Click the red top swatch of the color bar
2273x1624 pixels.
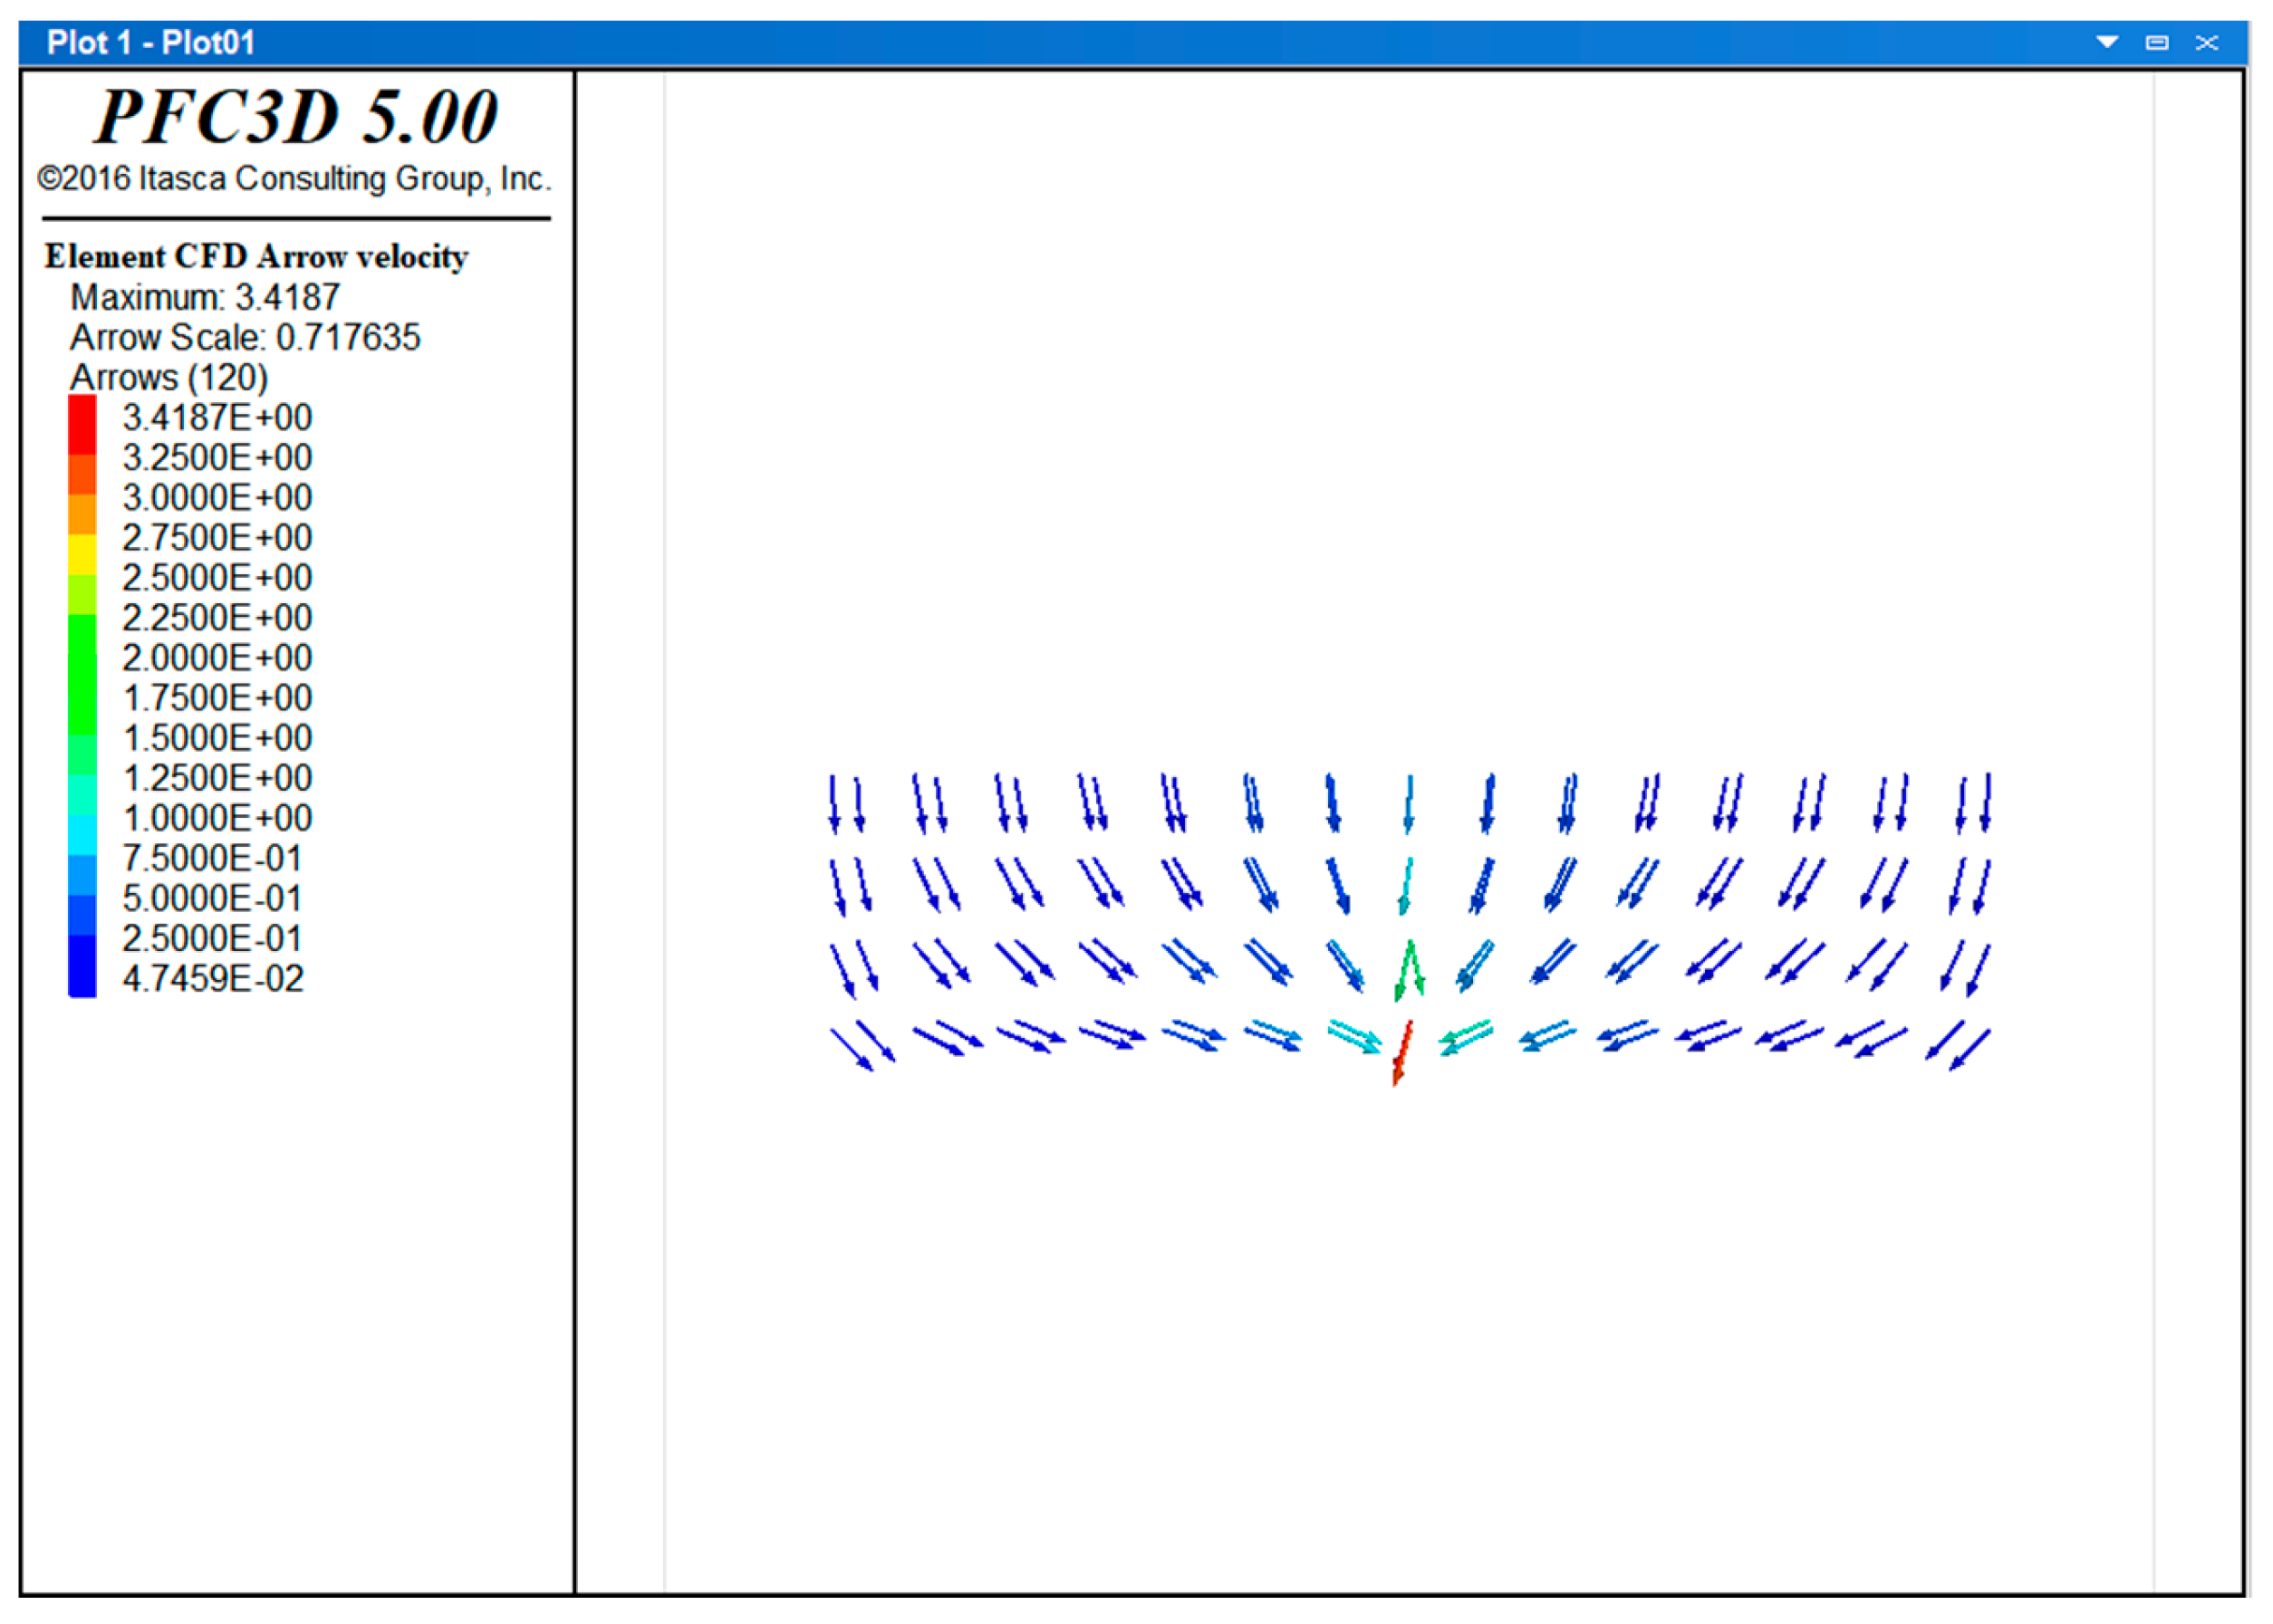point(82,425)
